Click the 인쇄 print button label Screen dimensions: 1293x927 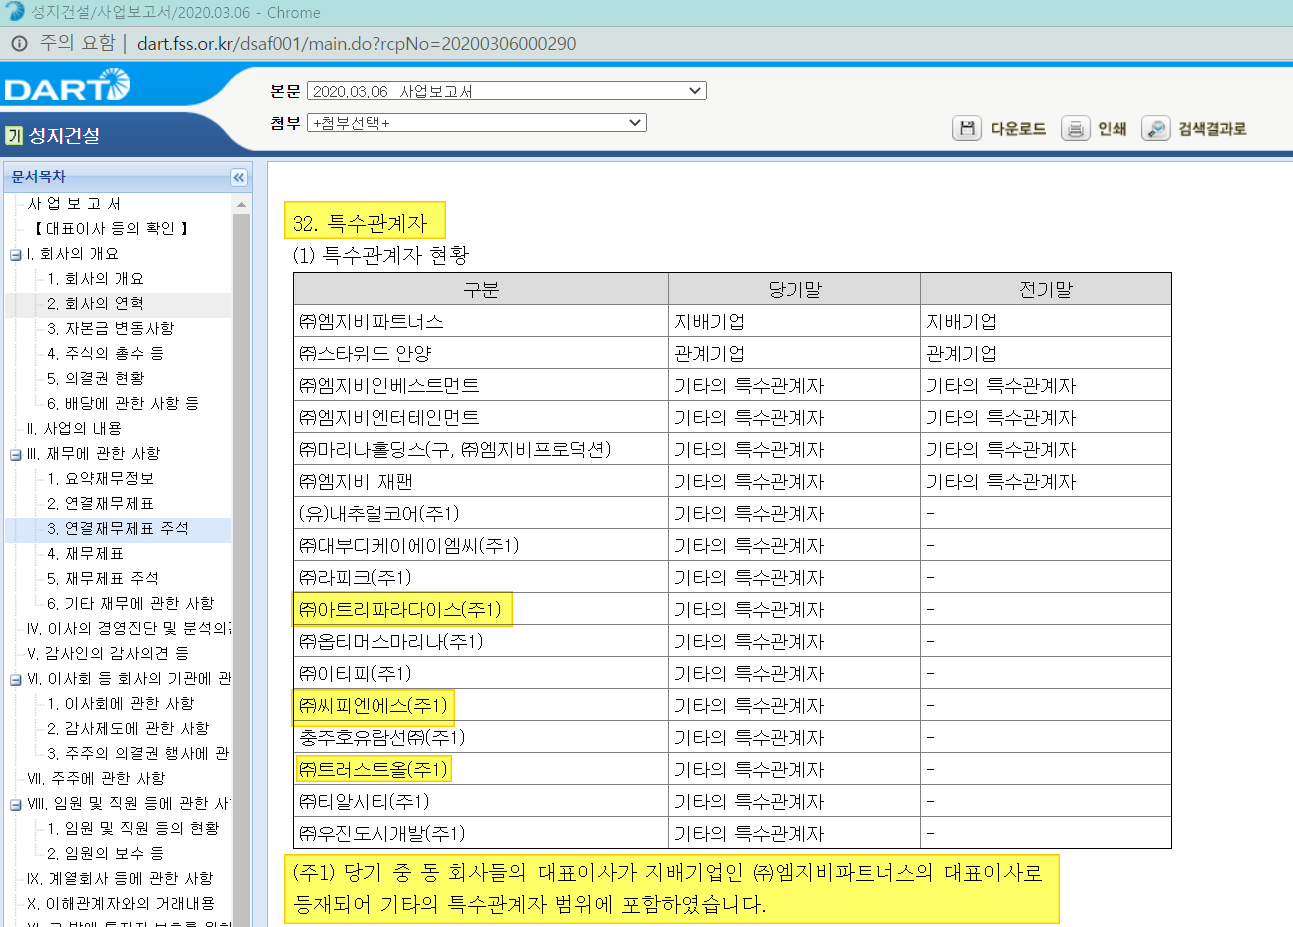point(1112,128)
